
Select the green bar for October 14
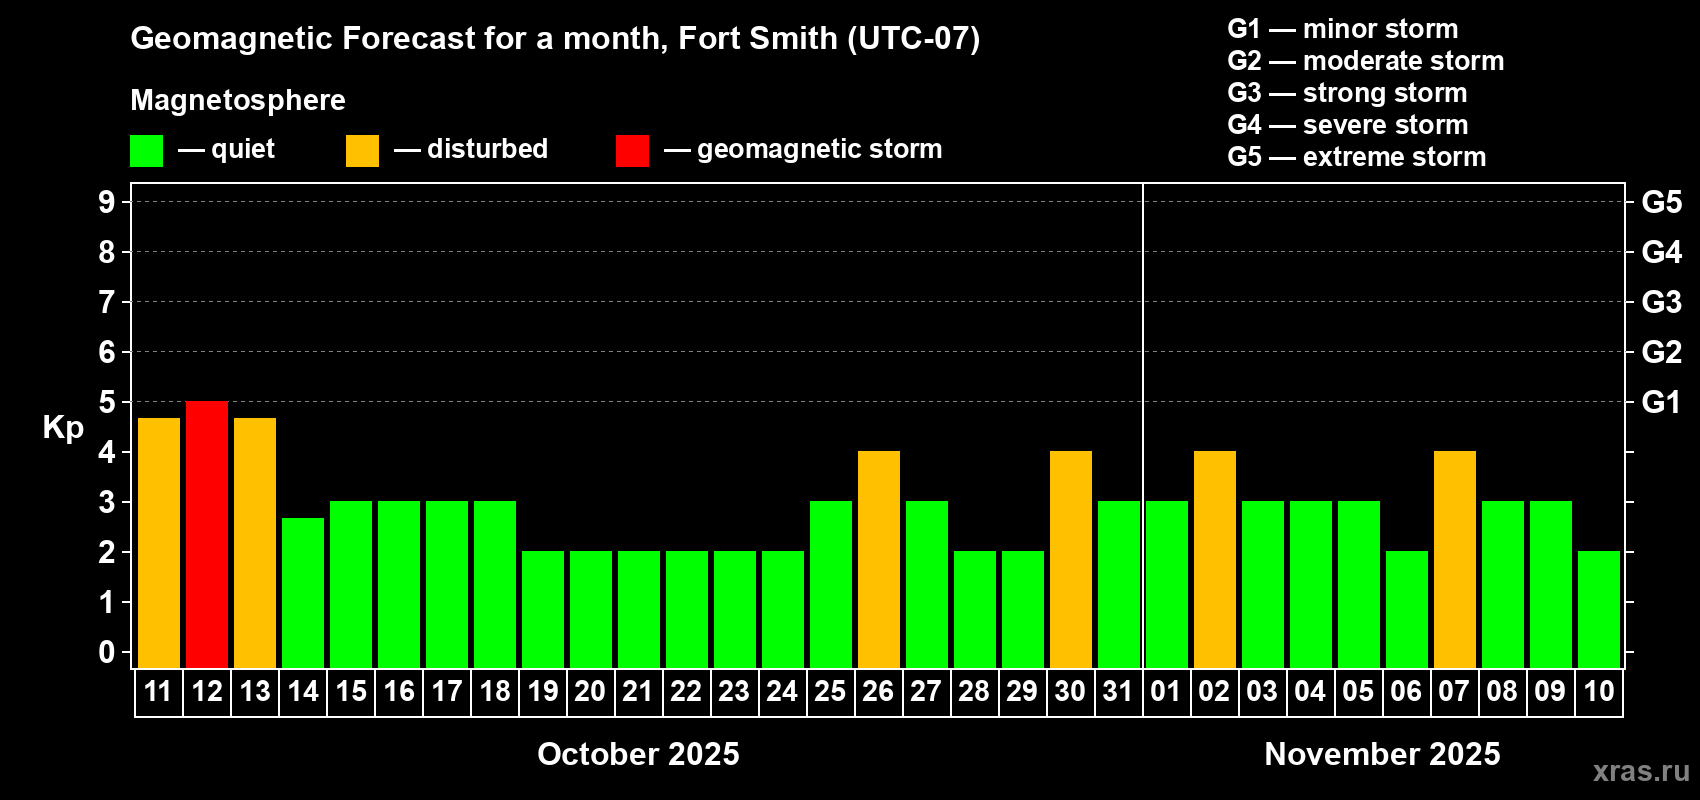(303, 593)
